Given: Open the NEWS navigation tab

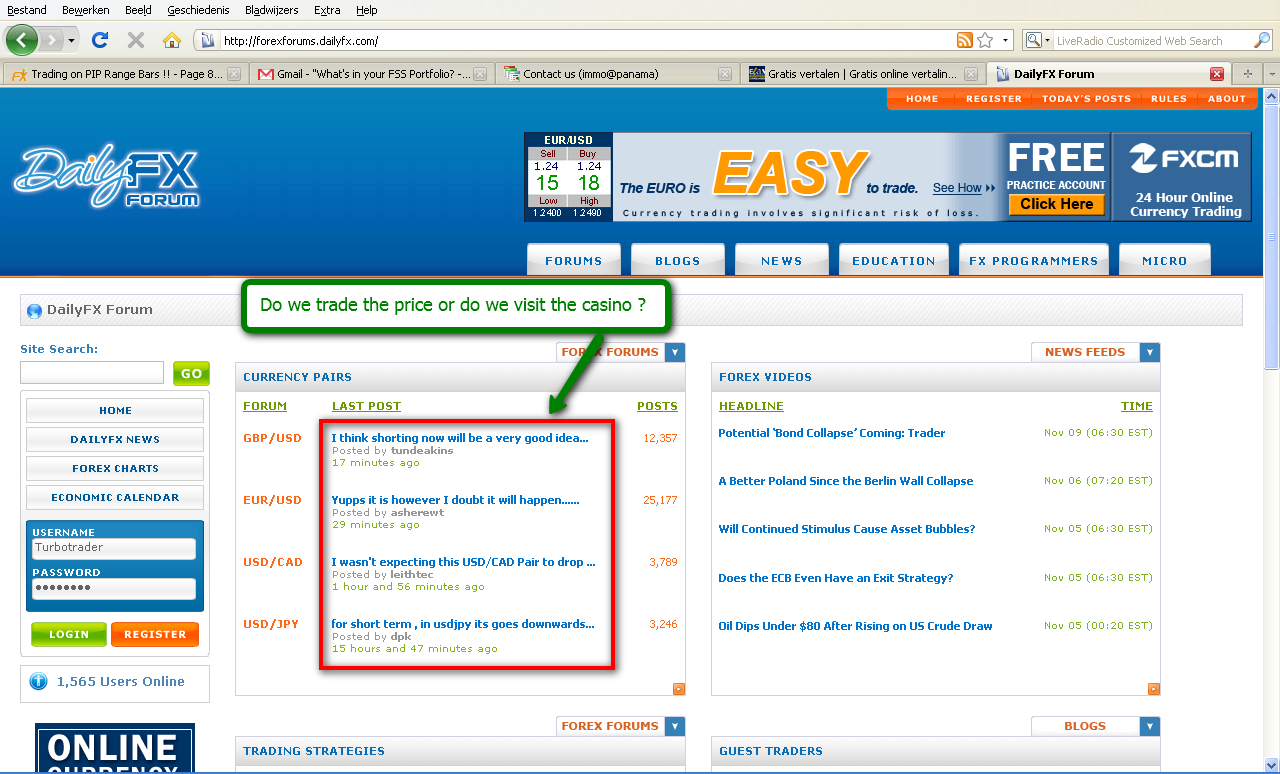Looking at the screenshot, I should point(782,260).
